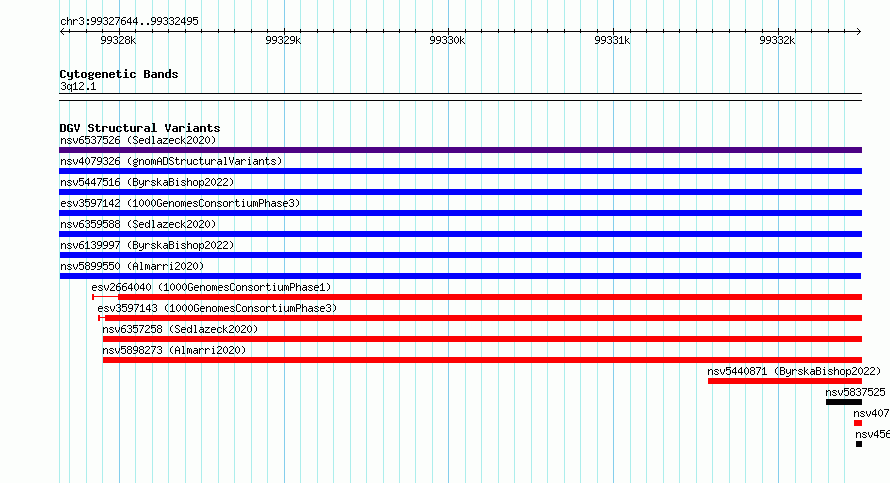Click nsv5898273 (Almarri2020) label

coord(174,350)
